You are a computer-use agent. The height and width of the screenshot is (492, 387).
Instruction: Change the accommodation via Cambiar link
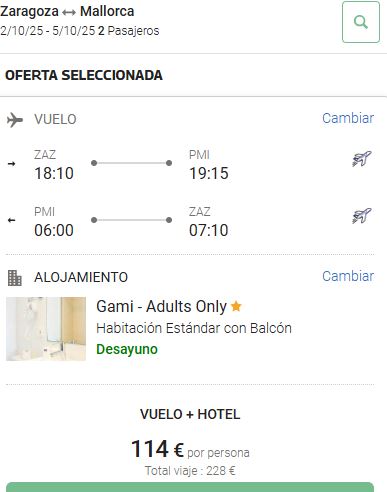coord(348,276)
